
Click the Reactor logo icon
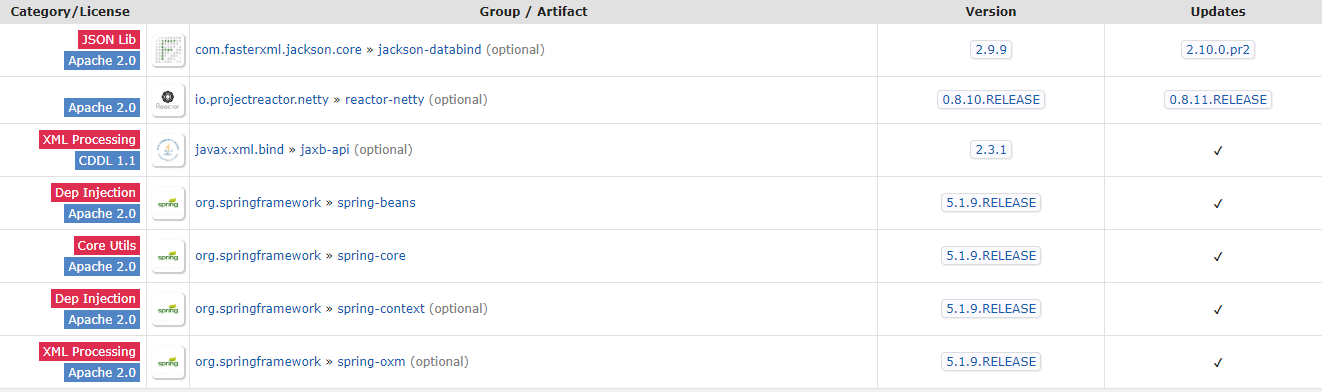(x=168, y=100)
